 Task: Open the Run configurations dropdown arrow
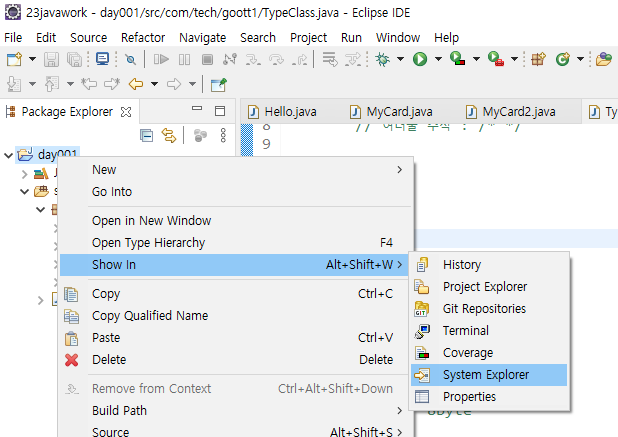438,60
